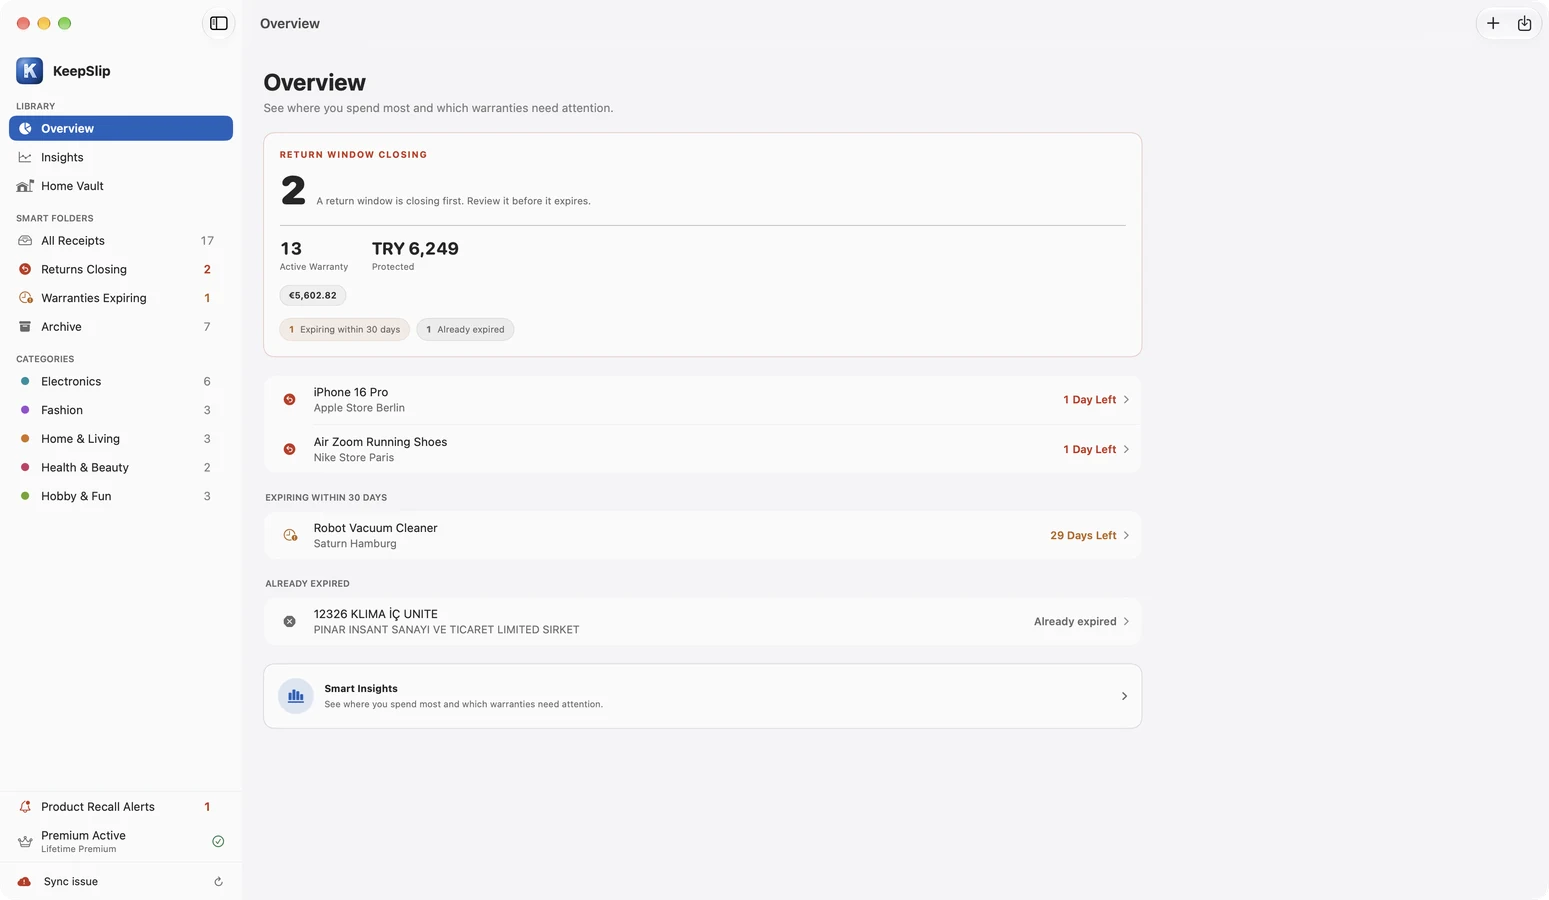Click the sync retry refresh icon
Image resolution: width=1549 pixels, height=900 pixels.
tap(218, 882)
